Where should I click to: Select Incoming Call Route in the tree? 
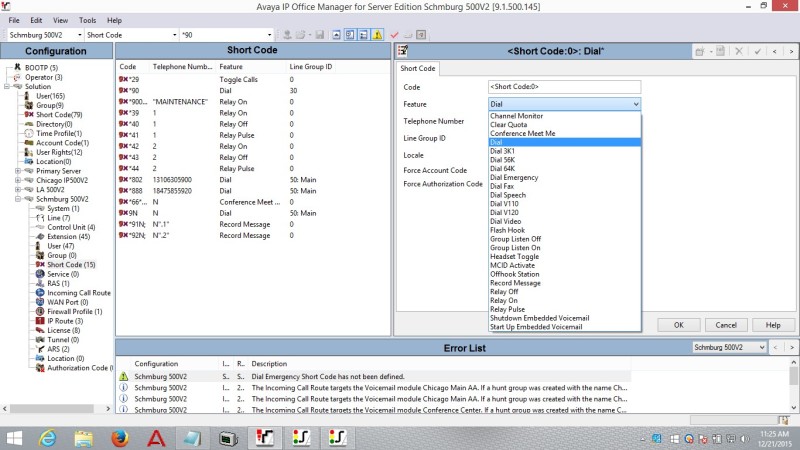point(79,293)
